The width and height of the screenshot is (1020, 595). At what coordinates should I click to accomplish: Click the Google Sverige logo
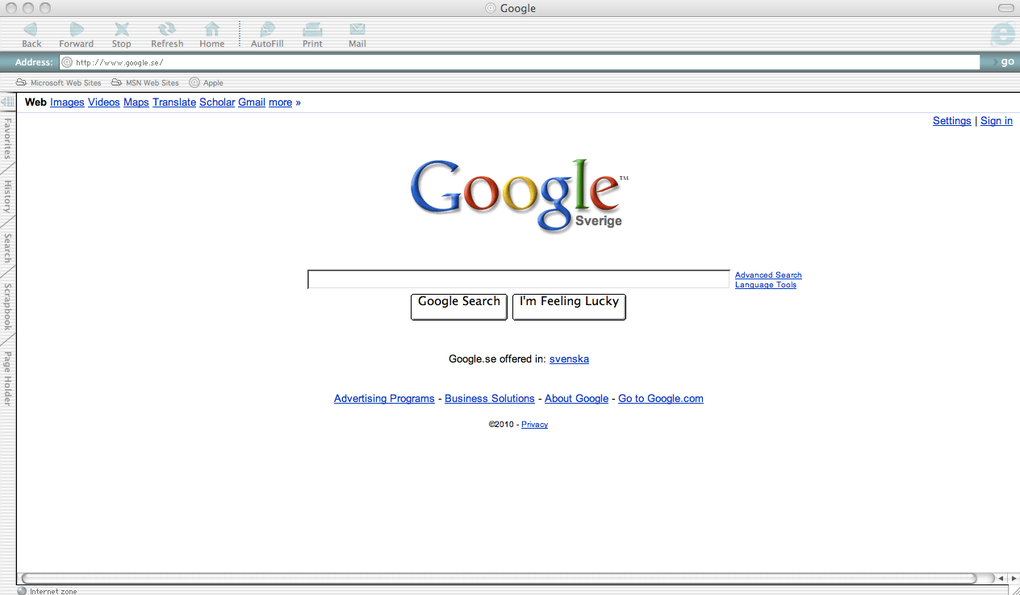click(519, 195)
